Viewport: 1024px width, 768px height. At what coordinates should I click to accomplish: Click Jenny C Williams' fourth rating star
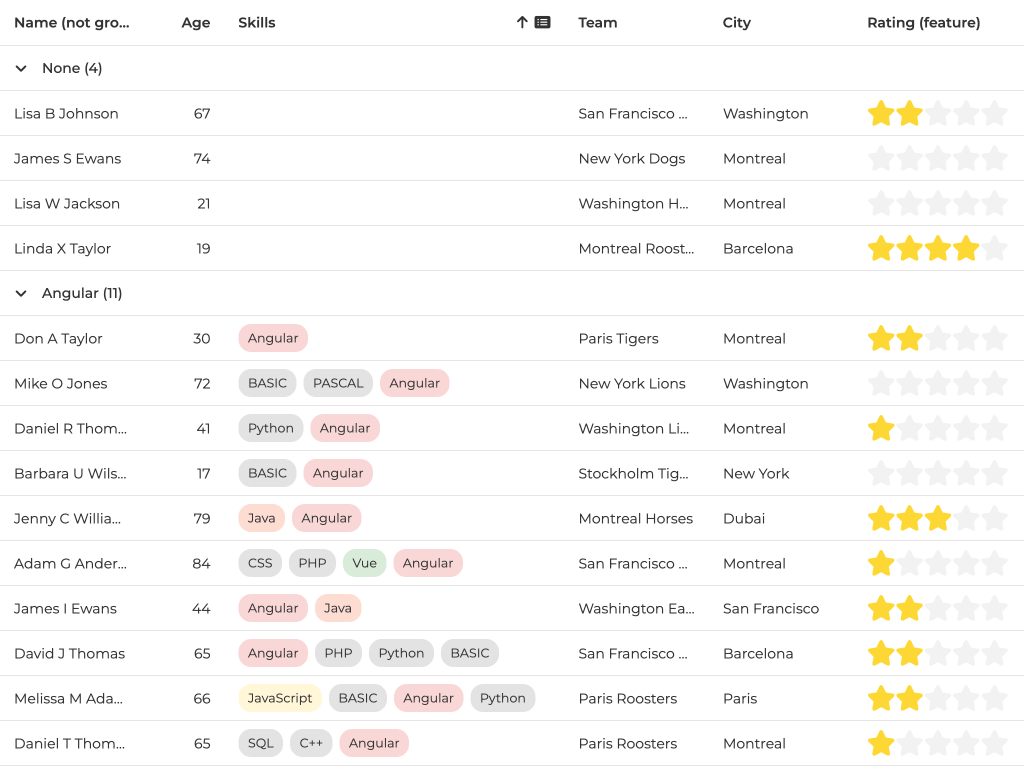tap(966, 518)
